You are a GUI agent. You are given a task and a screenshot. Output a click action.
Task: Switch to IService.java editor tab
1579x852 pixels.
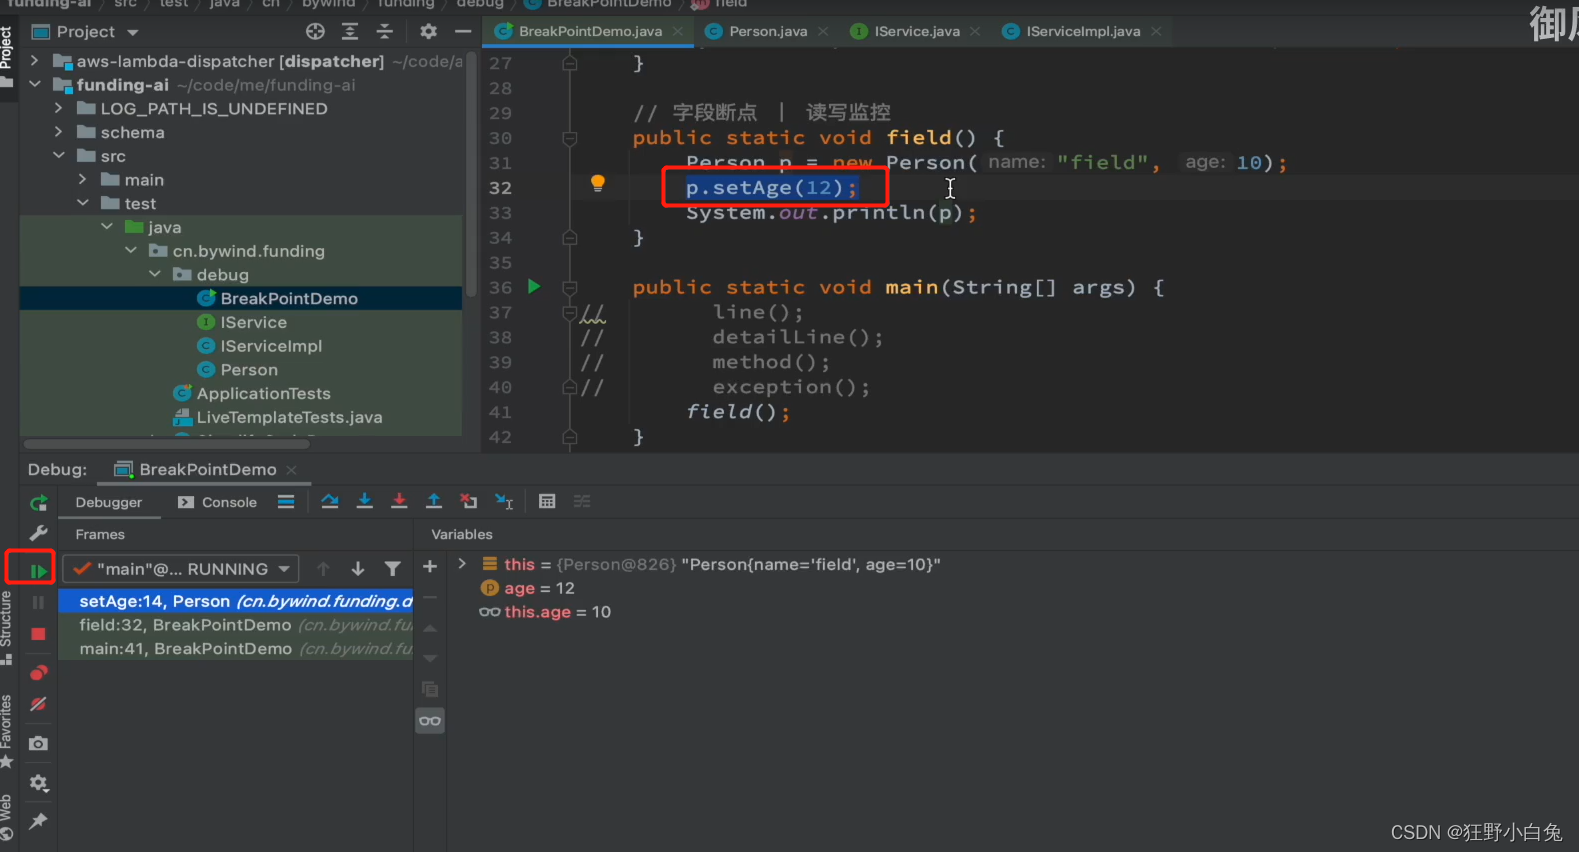(917, 32)
